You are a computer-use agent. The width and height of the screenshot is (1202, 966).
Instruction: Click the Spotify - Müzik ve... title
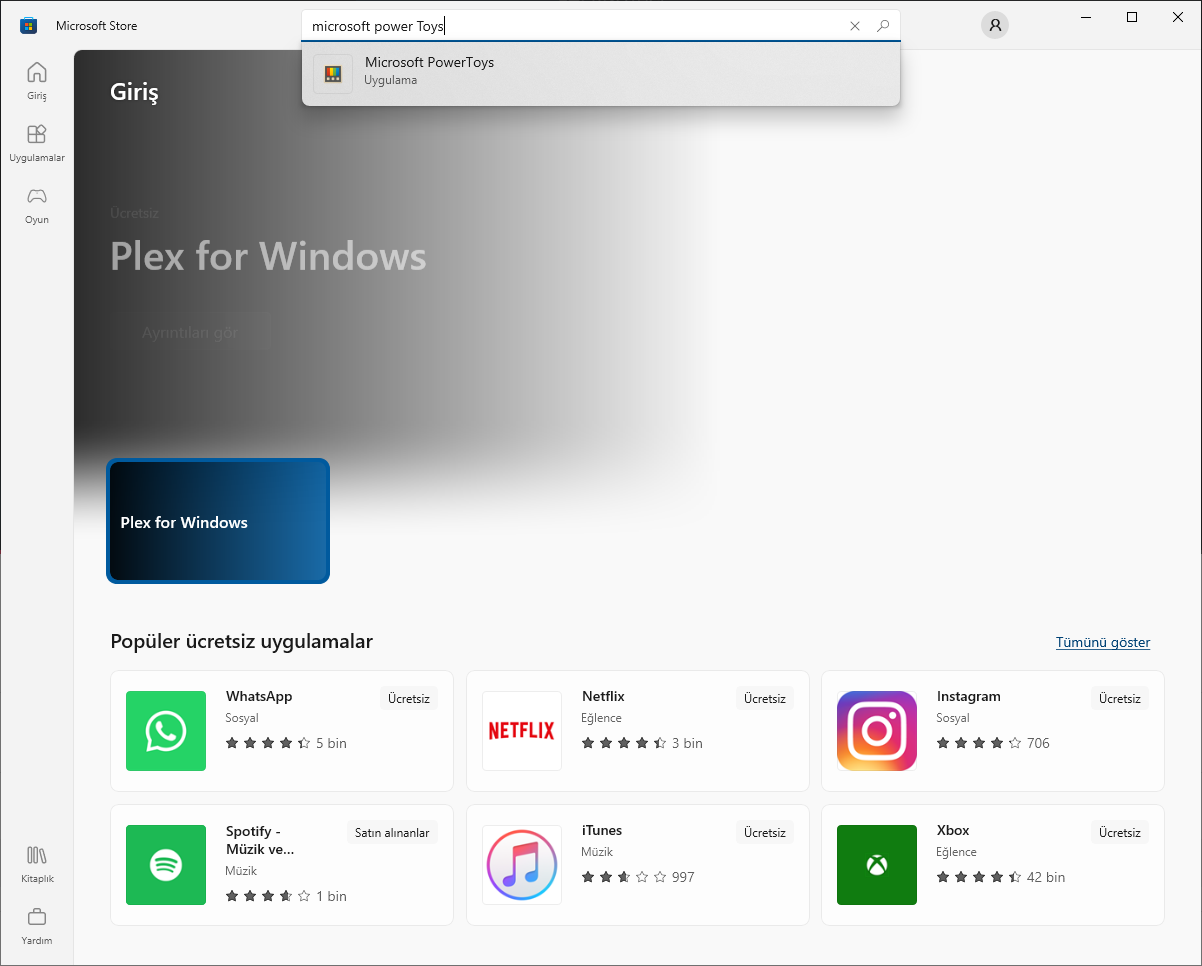click(x=260, y=840)
